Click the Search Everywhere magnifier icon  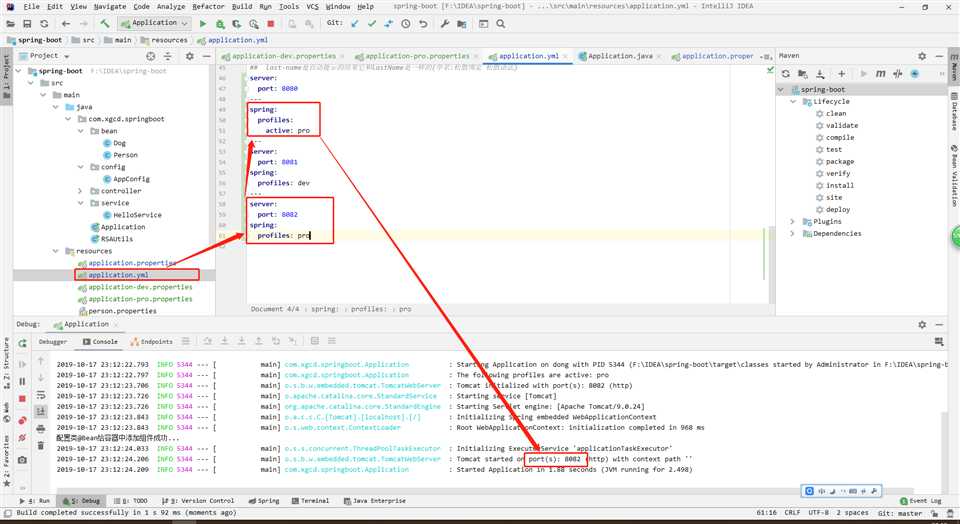click(501, 24)
